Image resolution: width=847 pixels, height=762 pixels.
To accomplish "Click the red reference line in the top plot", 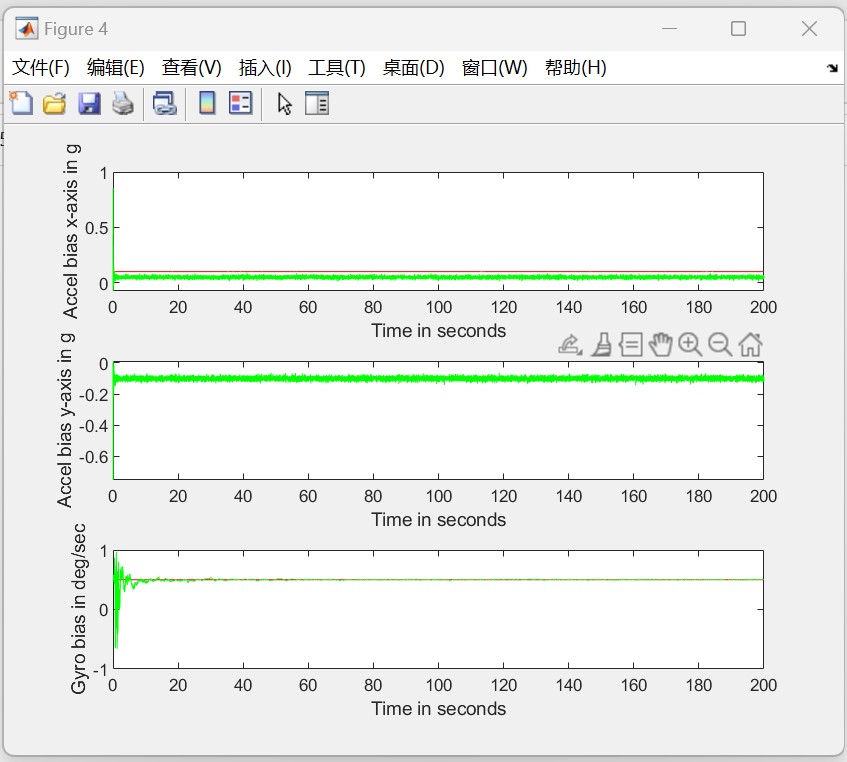I will point(438,272).
